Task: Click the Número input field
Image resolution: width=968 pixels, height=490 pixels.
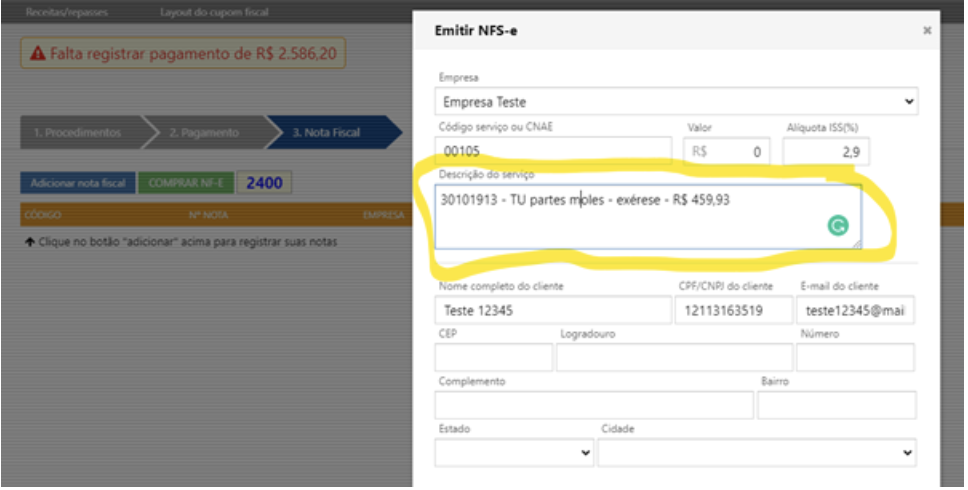Action: 856,357
